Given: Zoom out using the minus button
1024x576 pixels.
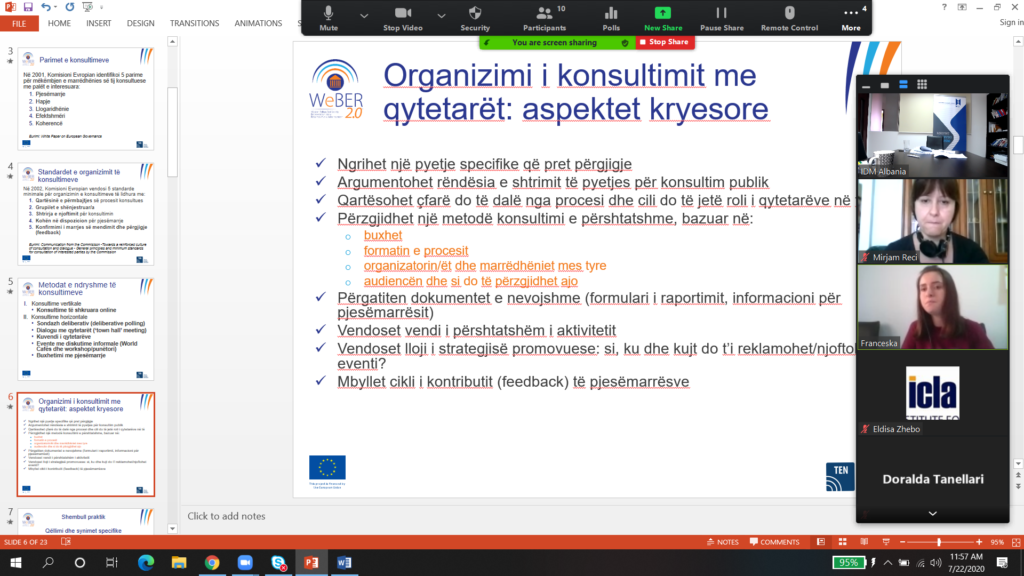Looking at the screenshot, I should coord(903,542).
